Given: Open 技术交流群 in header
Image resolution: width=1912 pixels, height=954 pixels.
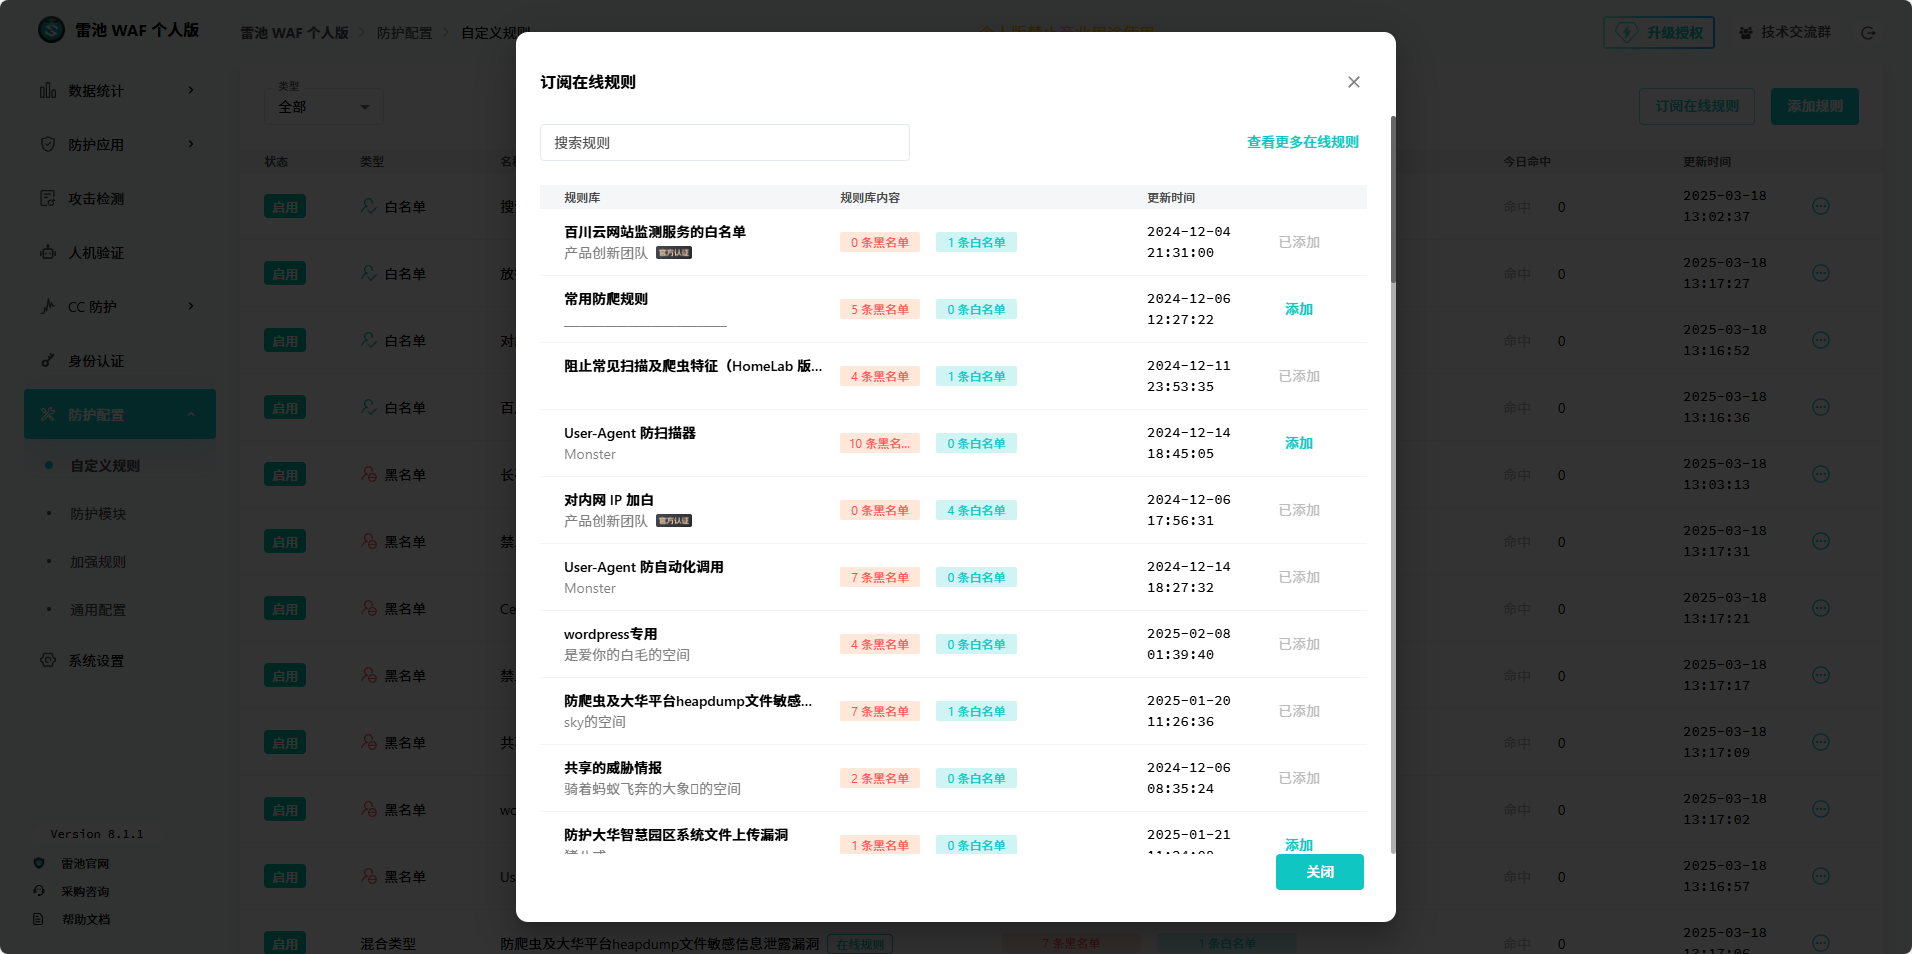Looking at the screenshot, I should 1785,33.
